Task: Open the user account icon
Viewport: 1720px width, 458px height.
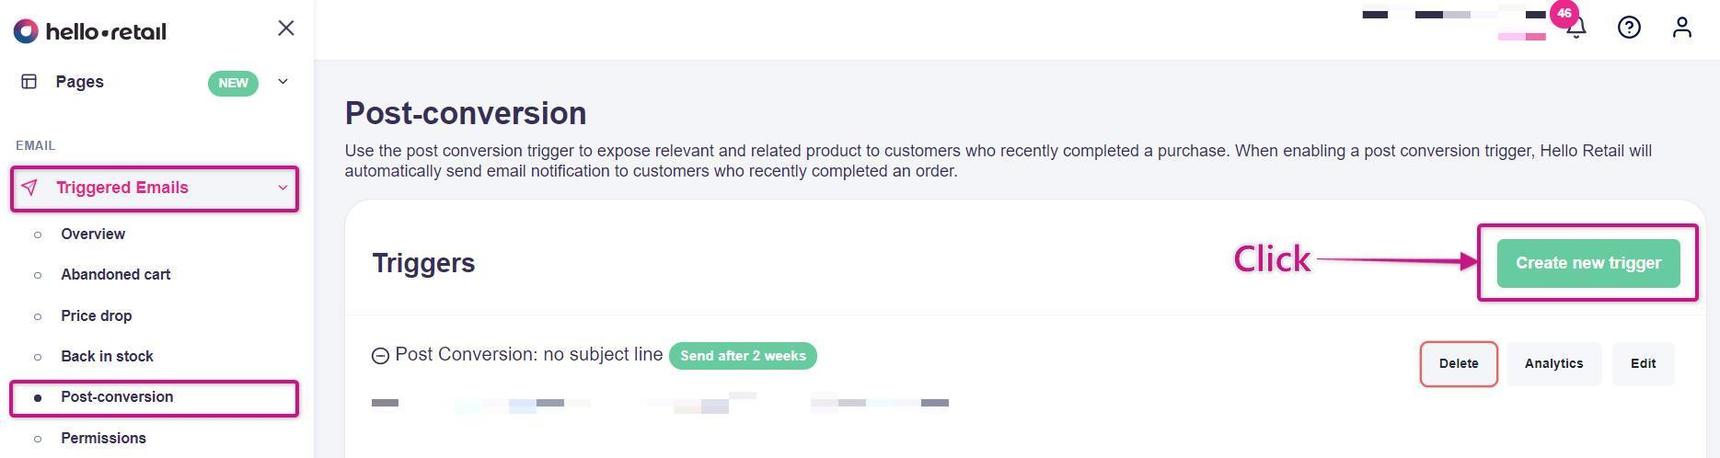Action: [1682, 28]
